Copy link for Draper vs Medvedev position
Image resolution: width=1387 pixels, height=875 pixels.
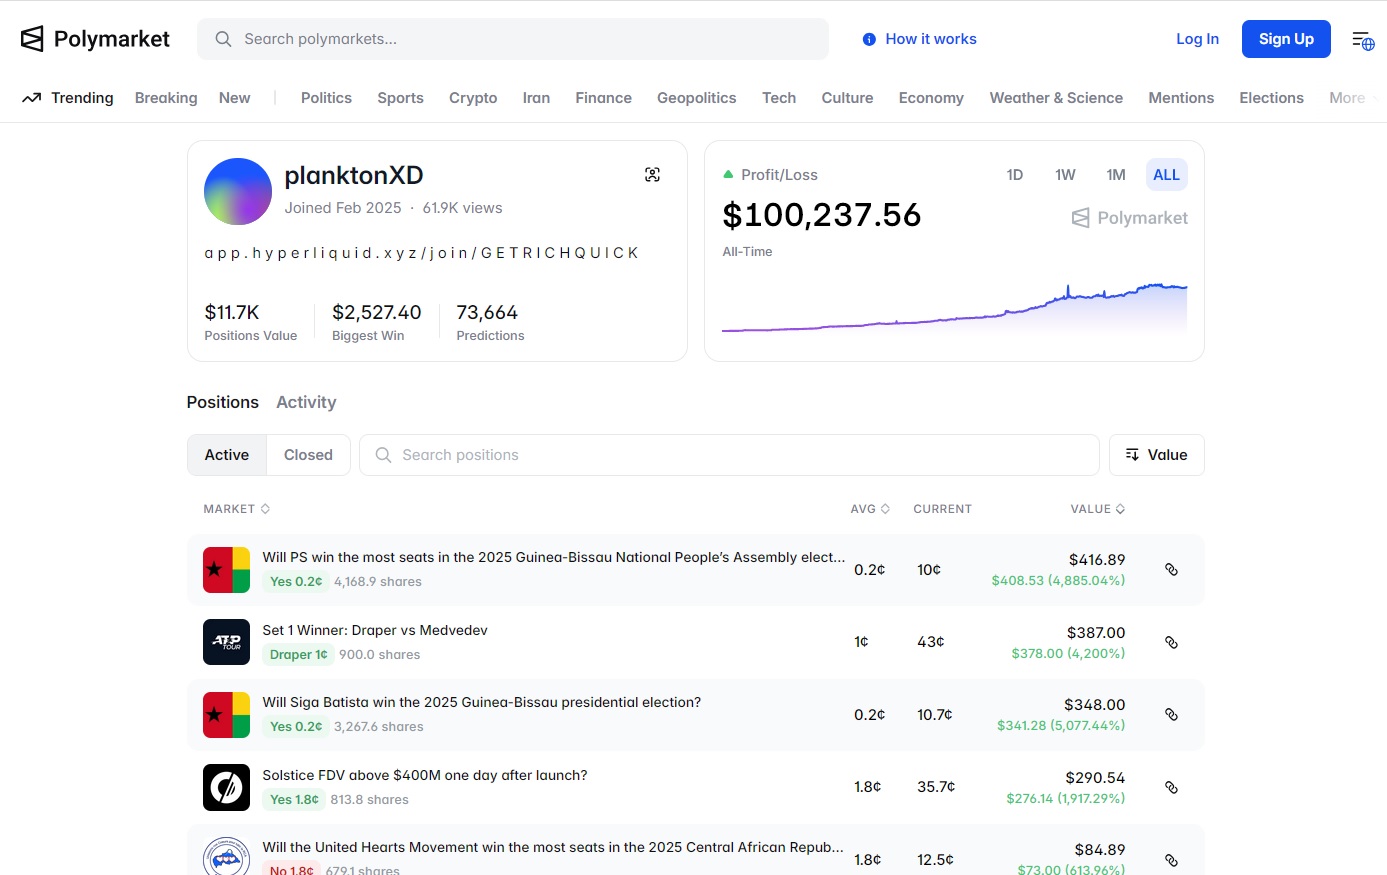(x=1171, y=643)
